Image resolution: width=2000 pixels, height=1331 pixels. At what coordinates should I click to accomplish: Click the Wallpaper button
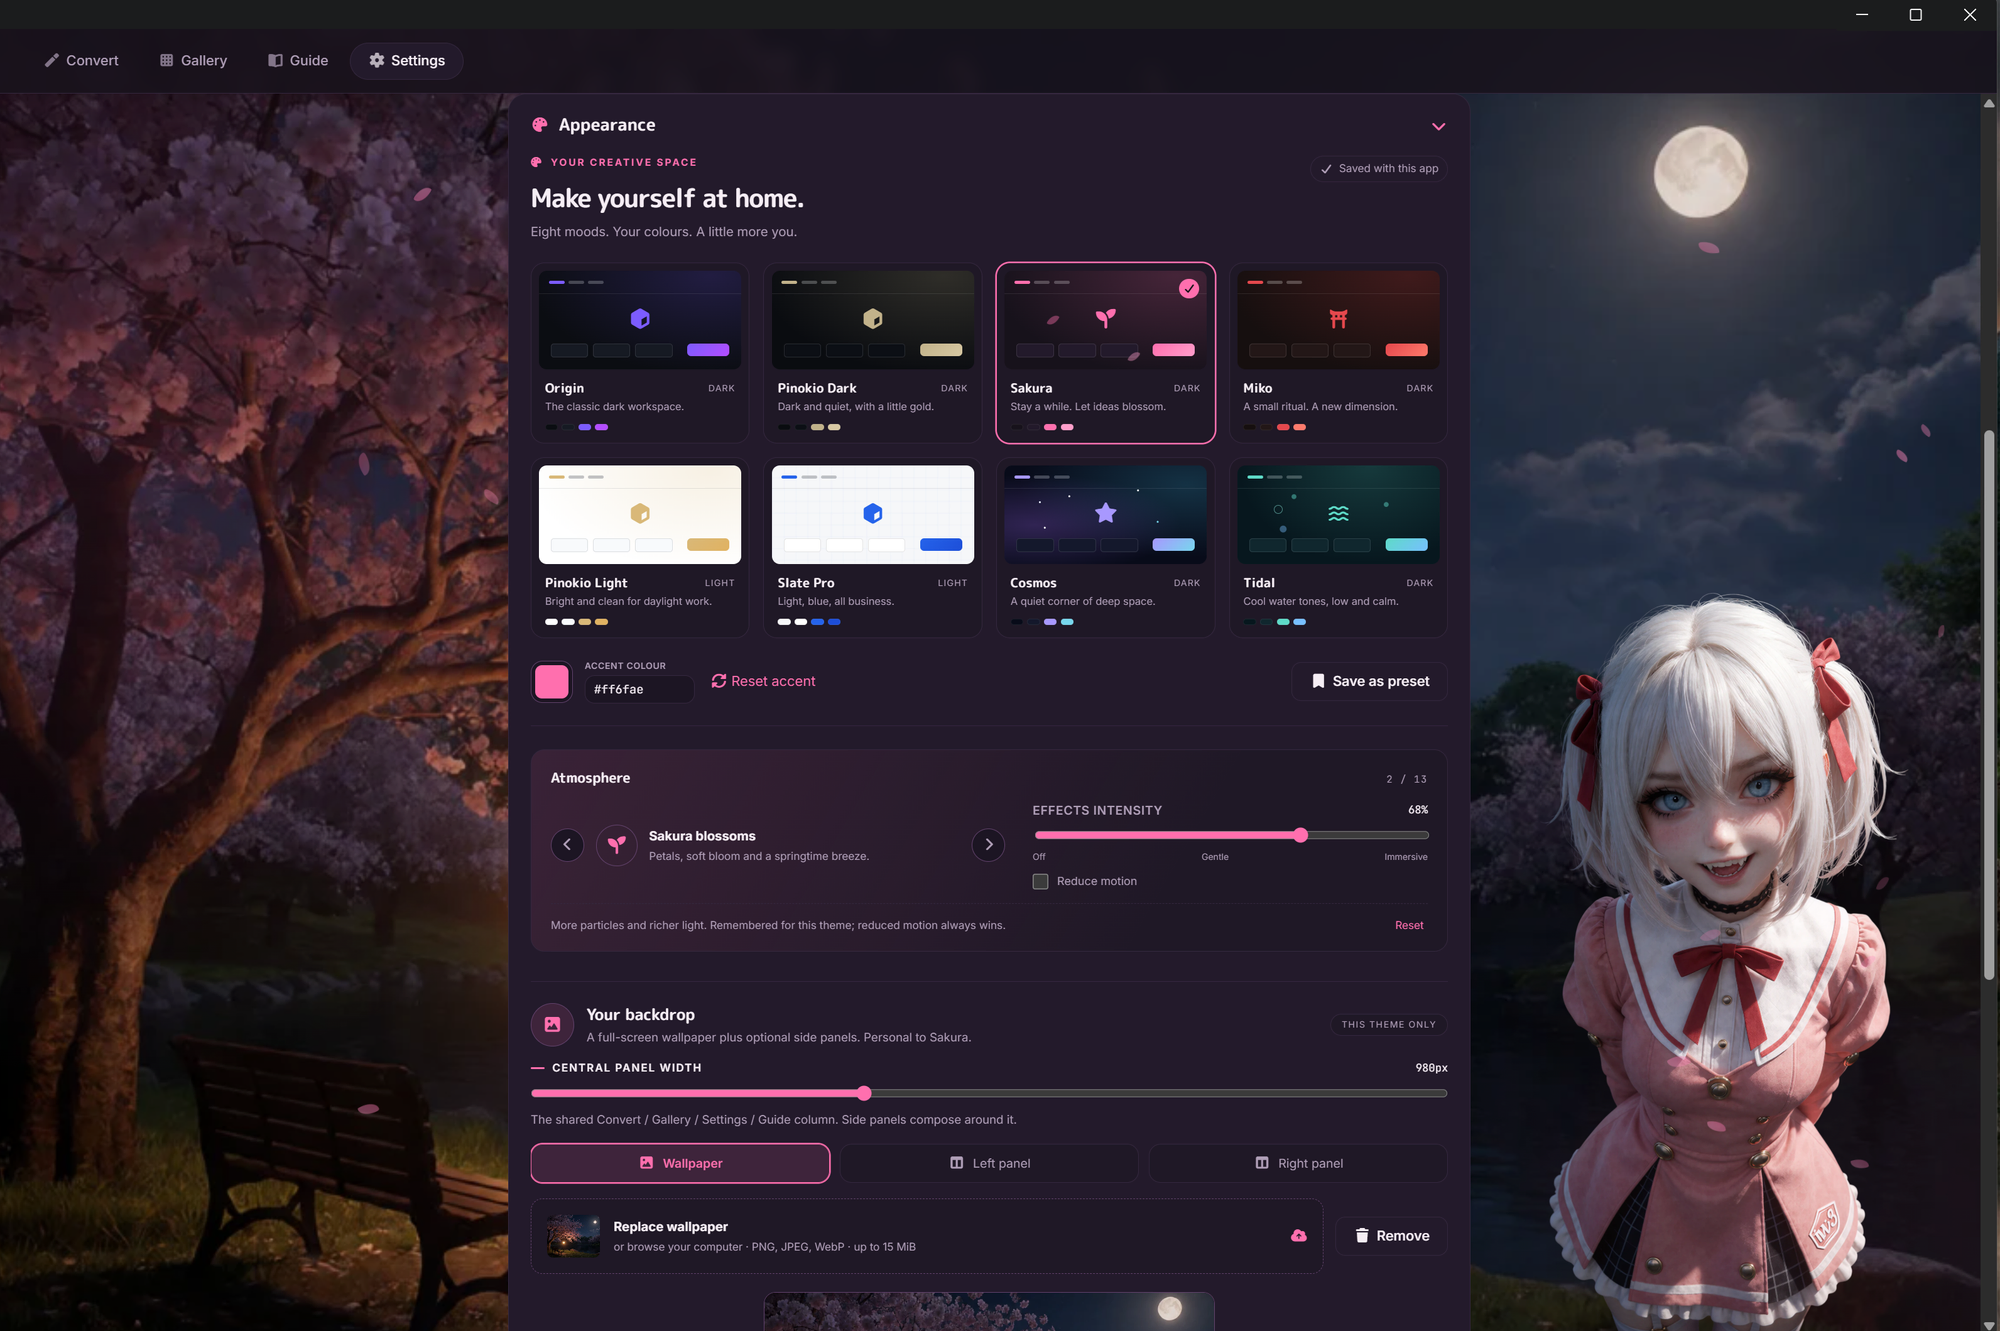pyautogui.click(x=680, y=1163)
